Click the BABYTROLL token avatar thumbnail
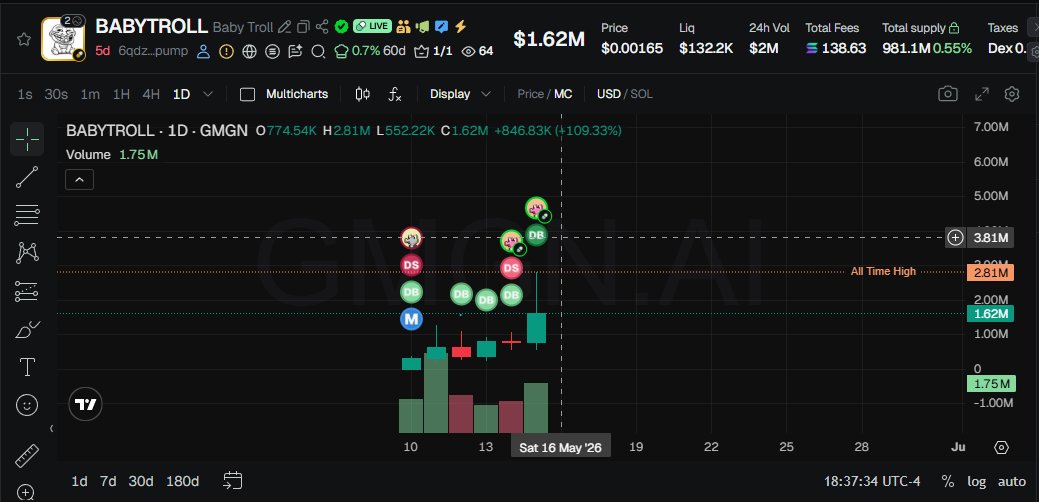Screen dimensions: 1039x502 (63, 39)
